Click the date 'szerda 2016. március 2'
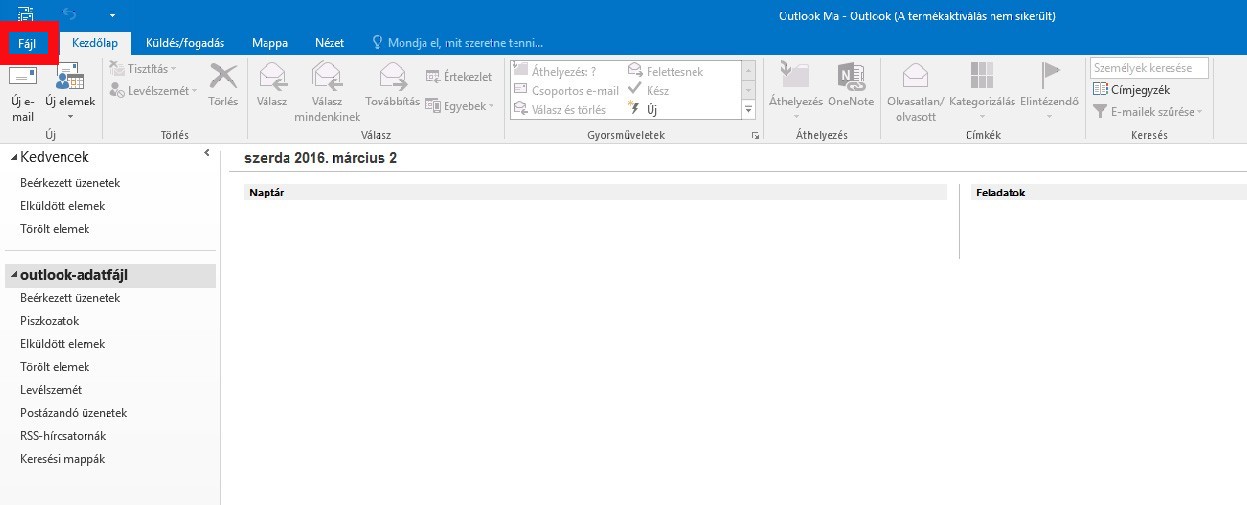Screen dimensions: 1247x505 pos(320,158)
